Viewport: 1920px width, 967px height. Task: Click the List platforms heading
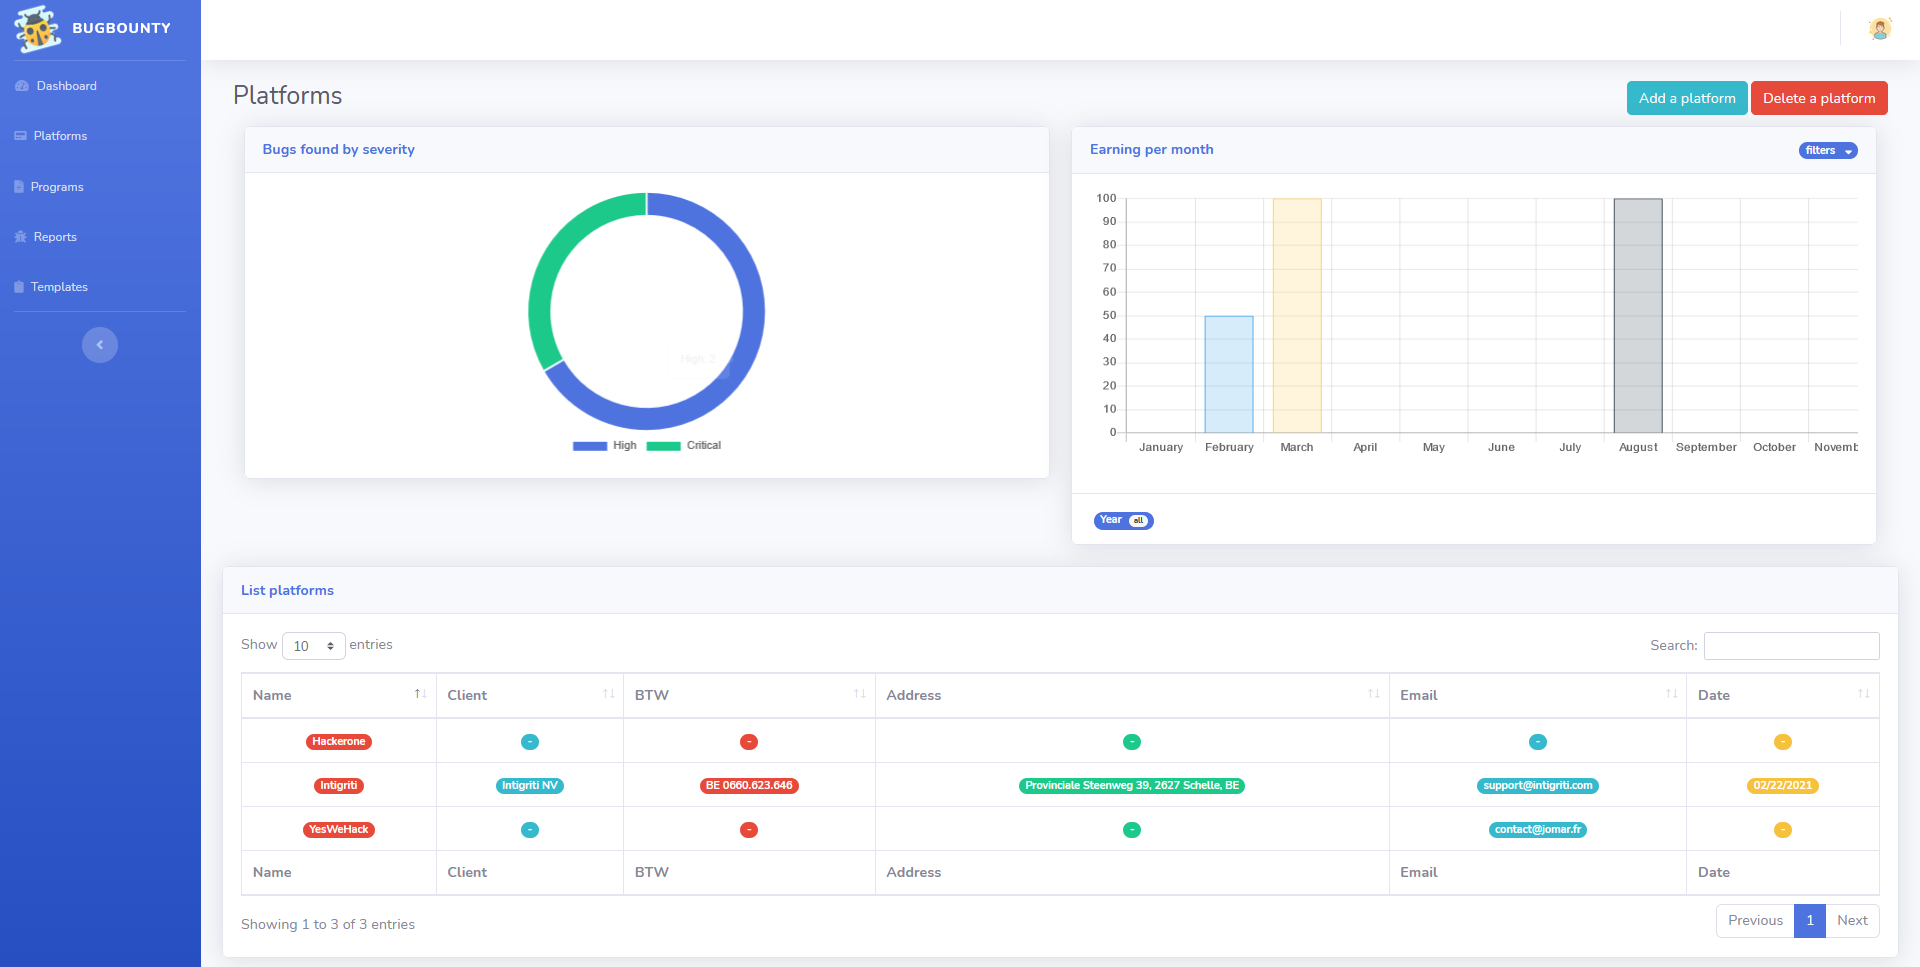coord(288,591)
